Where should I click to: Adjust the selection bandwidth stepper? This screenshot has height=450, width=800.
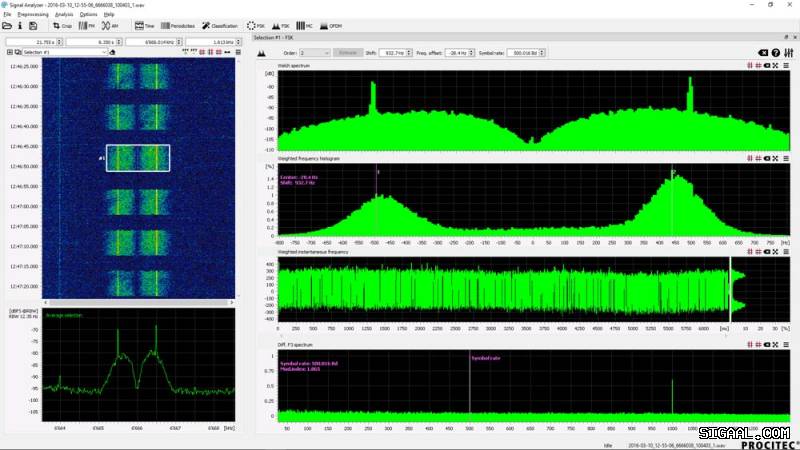point(238,42)
